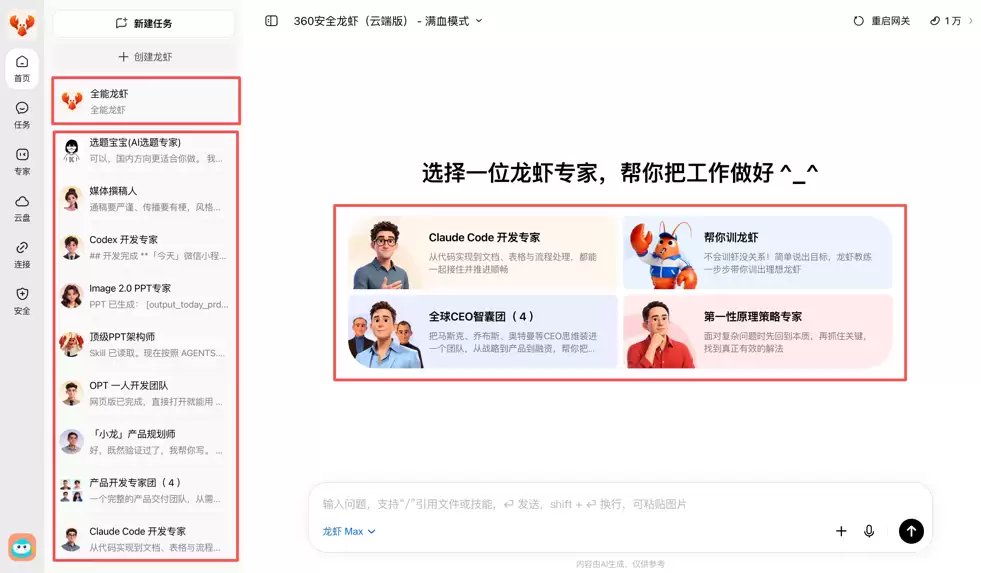
Task: Open the 1万 credits indicator
Action: click(951, 21)
